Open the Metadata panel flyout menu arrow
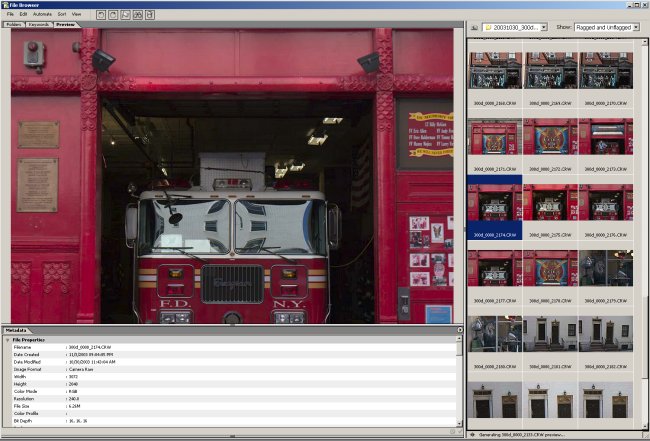The width and height of the screenshot is (650, 441). [460, 330]
